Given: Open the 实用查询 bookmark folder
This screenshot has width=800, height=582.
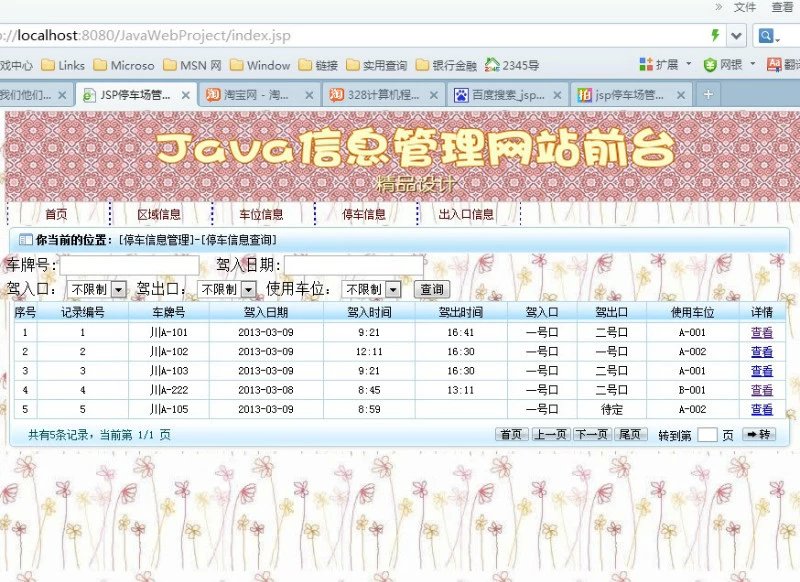Looking at the screenshot, I should tap(377, 65).
